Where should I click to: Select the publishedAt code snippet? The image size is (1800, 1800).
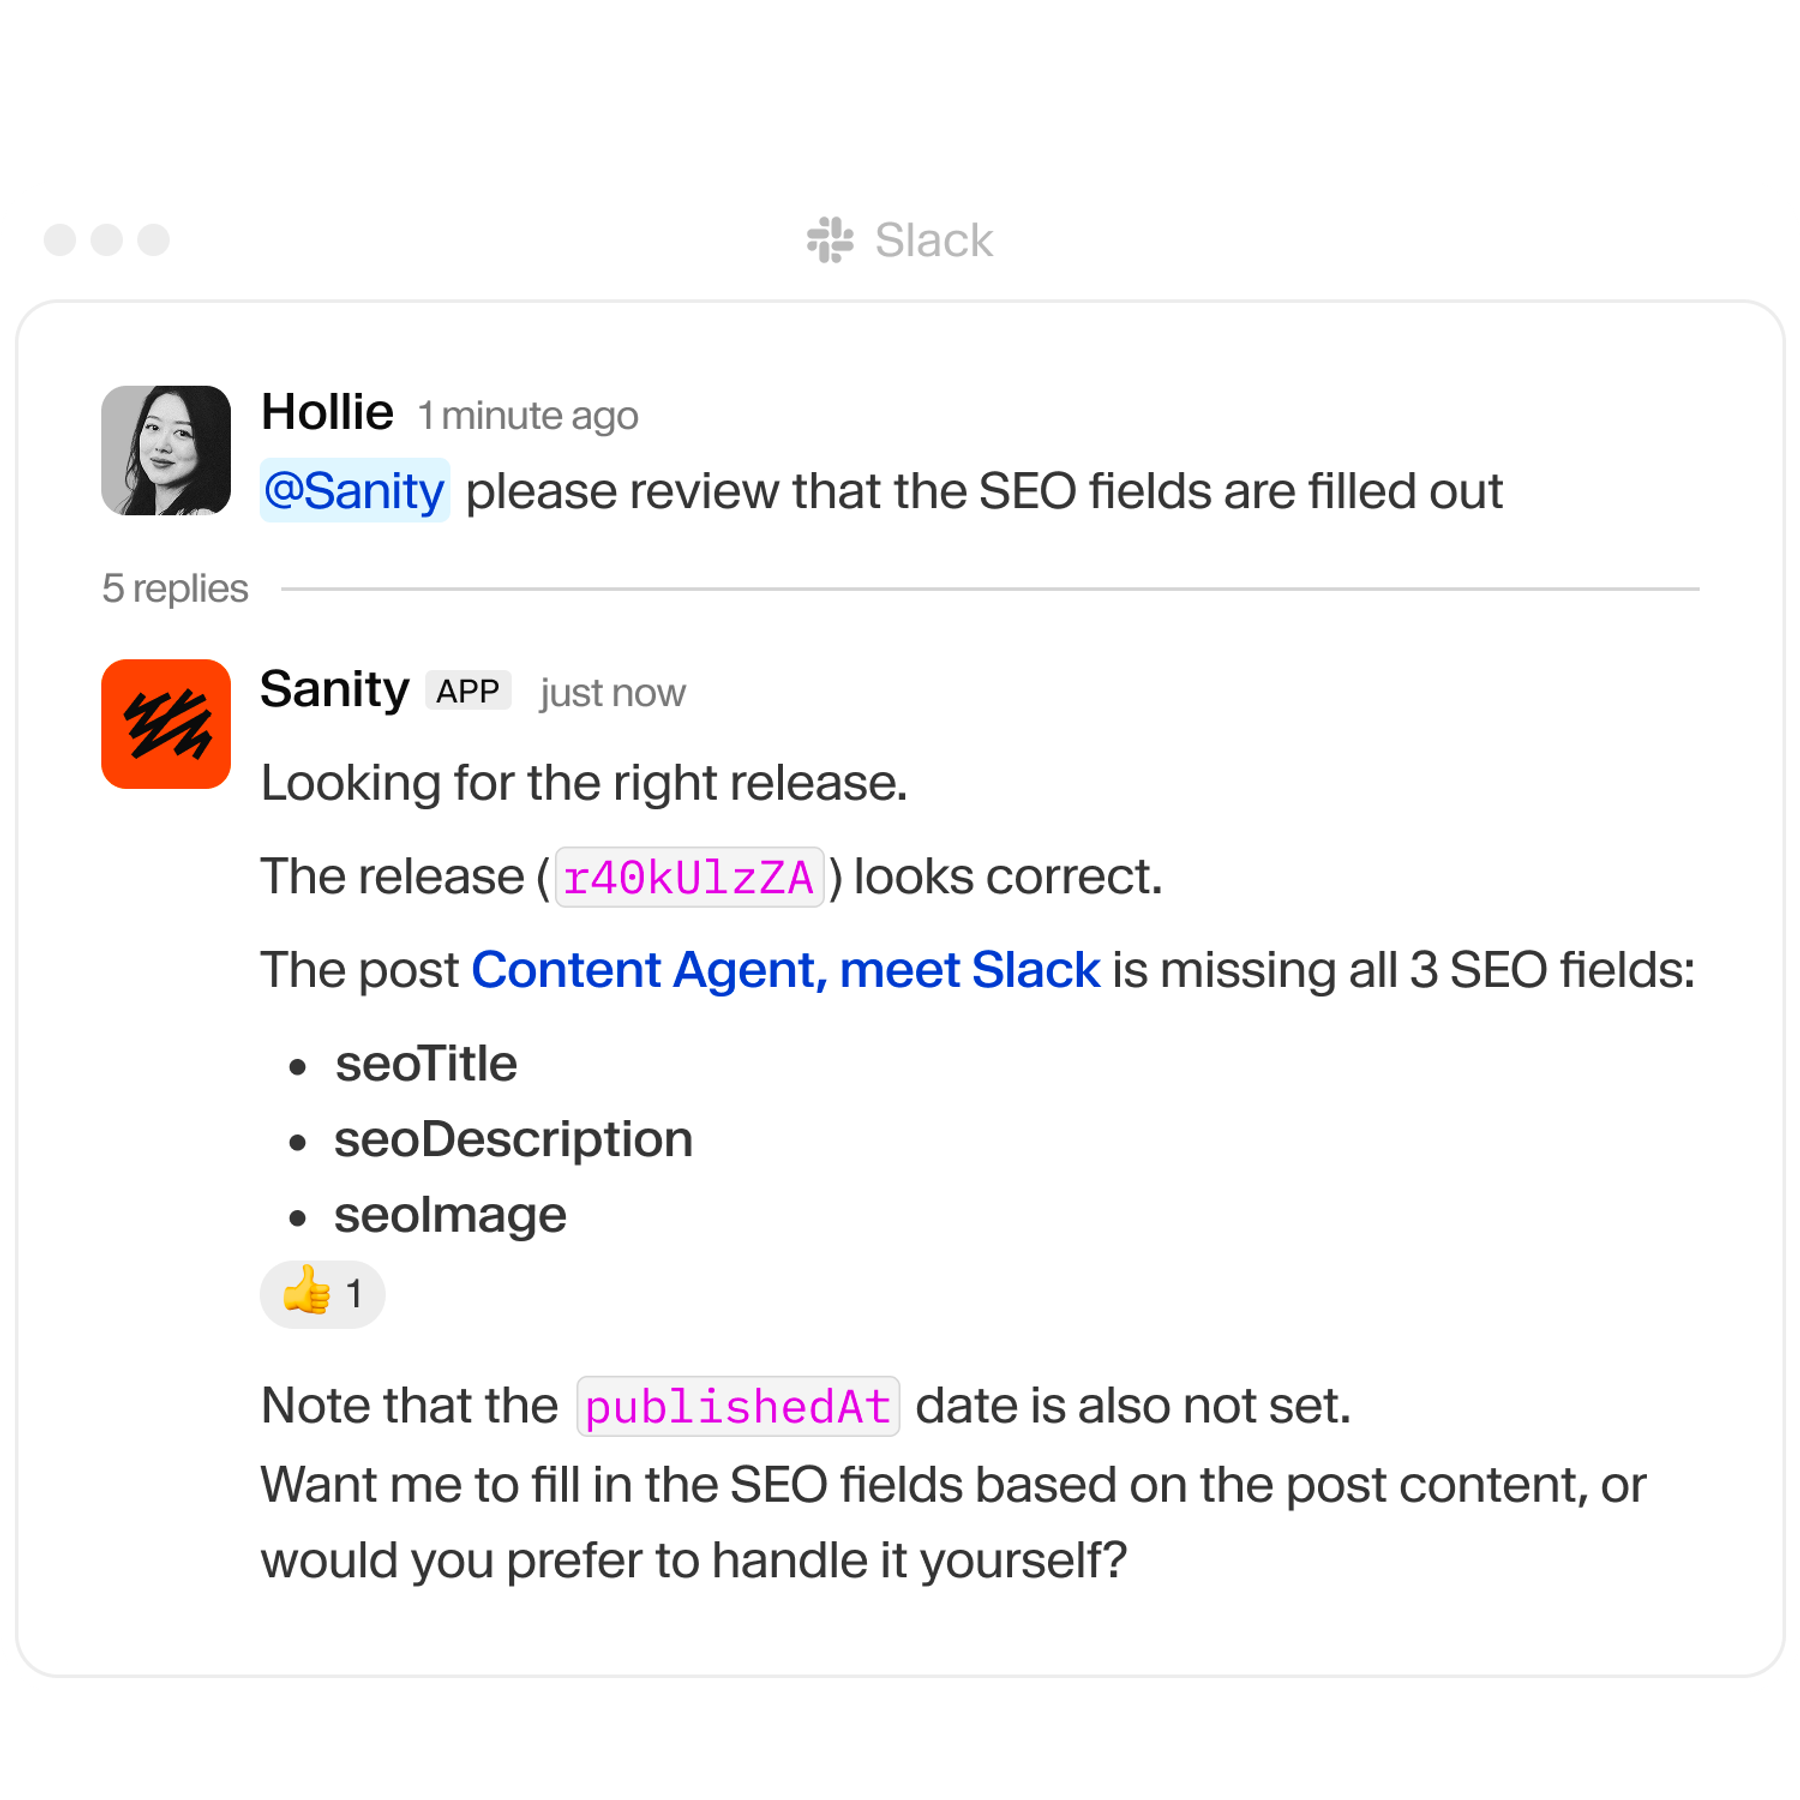click(x=738, y=1405)
